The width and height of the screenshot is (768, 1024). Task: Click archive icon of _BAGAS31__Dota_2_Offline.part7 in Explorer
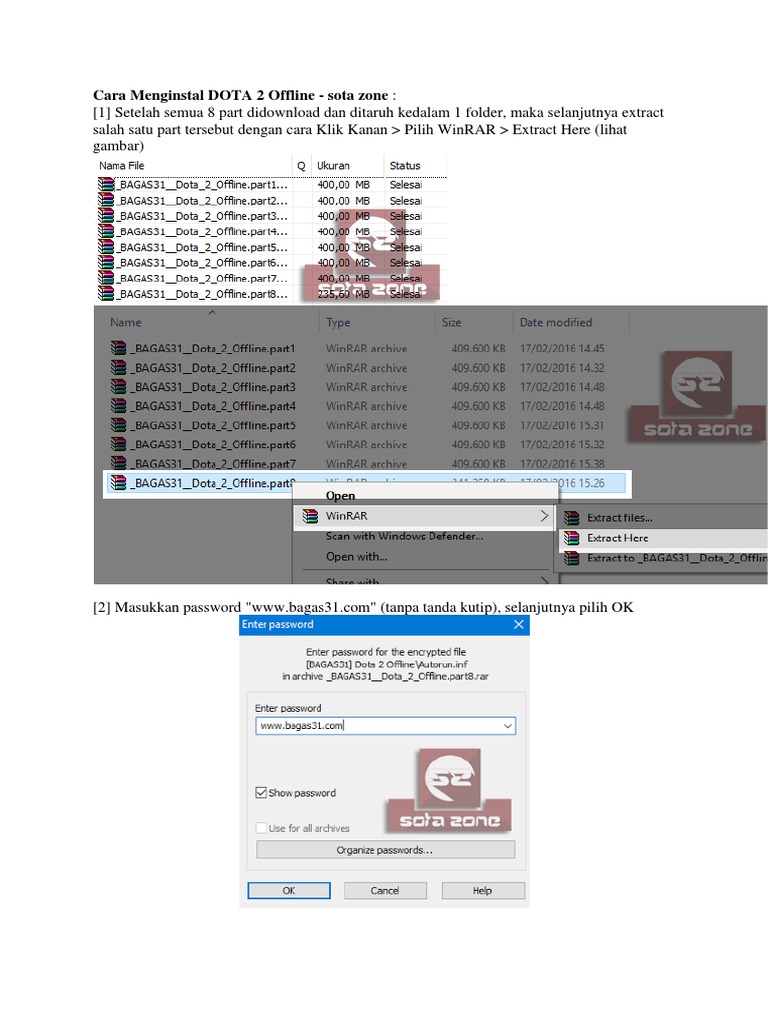coord(118,463)
